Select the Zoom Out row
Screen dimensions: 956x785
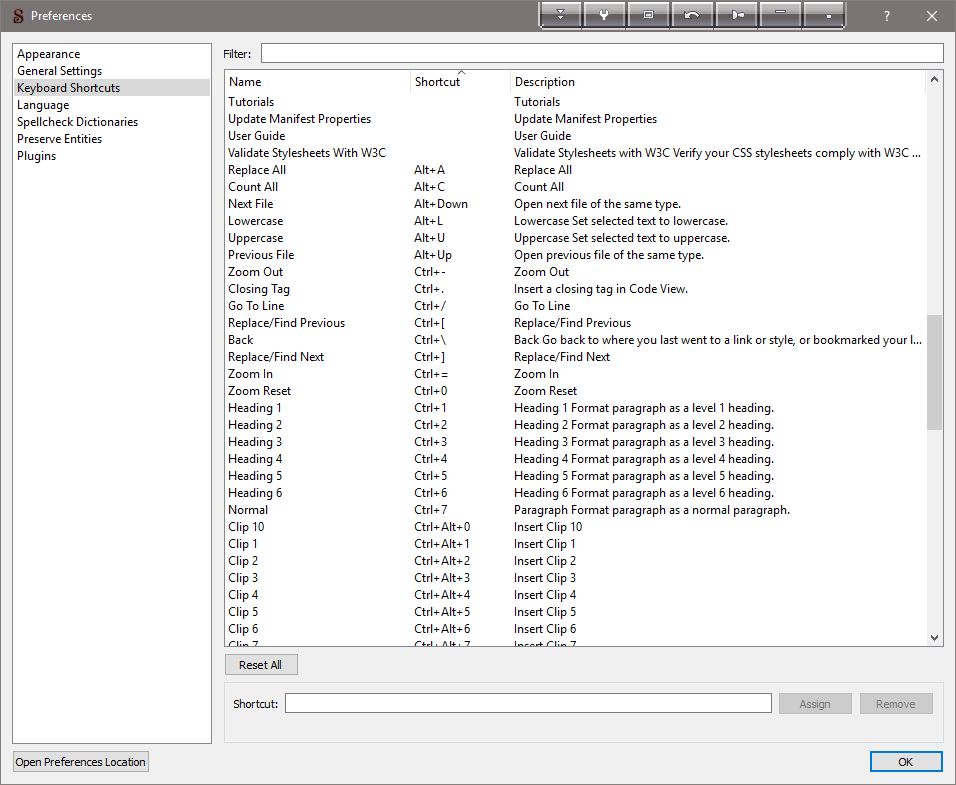(575, 272)
